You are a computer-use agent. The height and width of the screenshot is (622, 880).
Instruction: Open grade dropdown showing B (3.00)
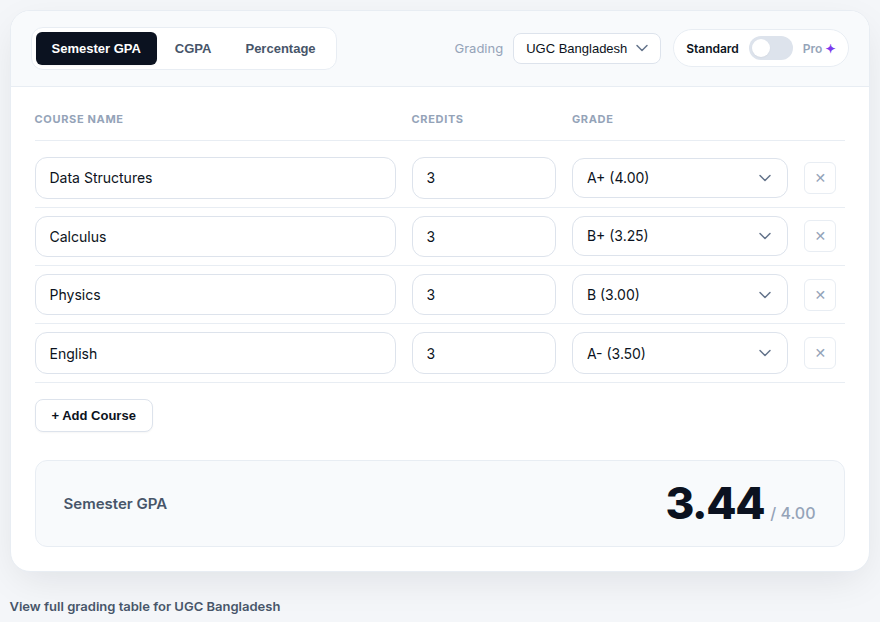(680, 295)
